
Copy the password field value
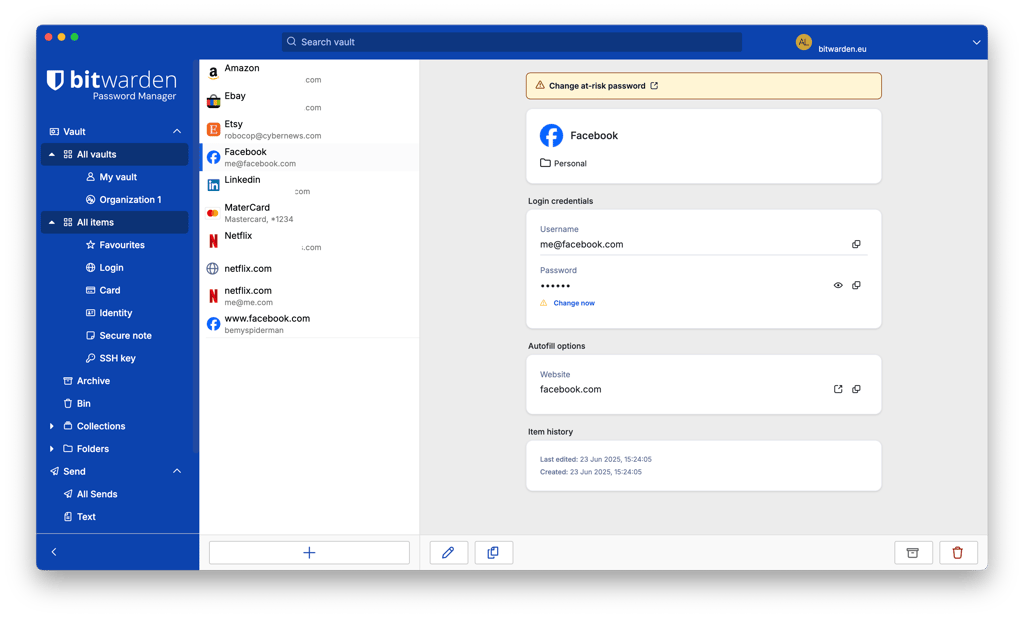[x=856, y=285]
